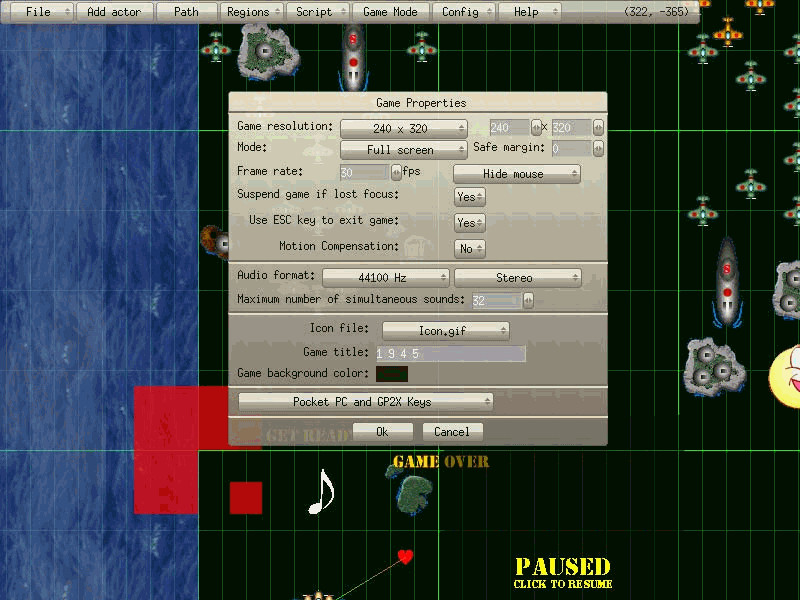The height and width of the screenshot is (600, 800).
Task: Select the battleship actor on the right side
Action: (x=727, y=282)
